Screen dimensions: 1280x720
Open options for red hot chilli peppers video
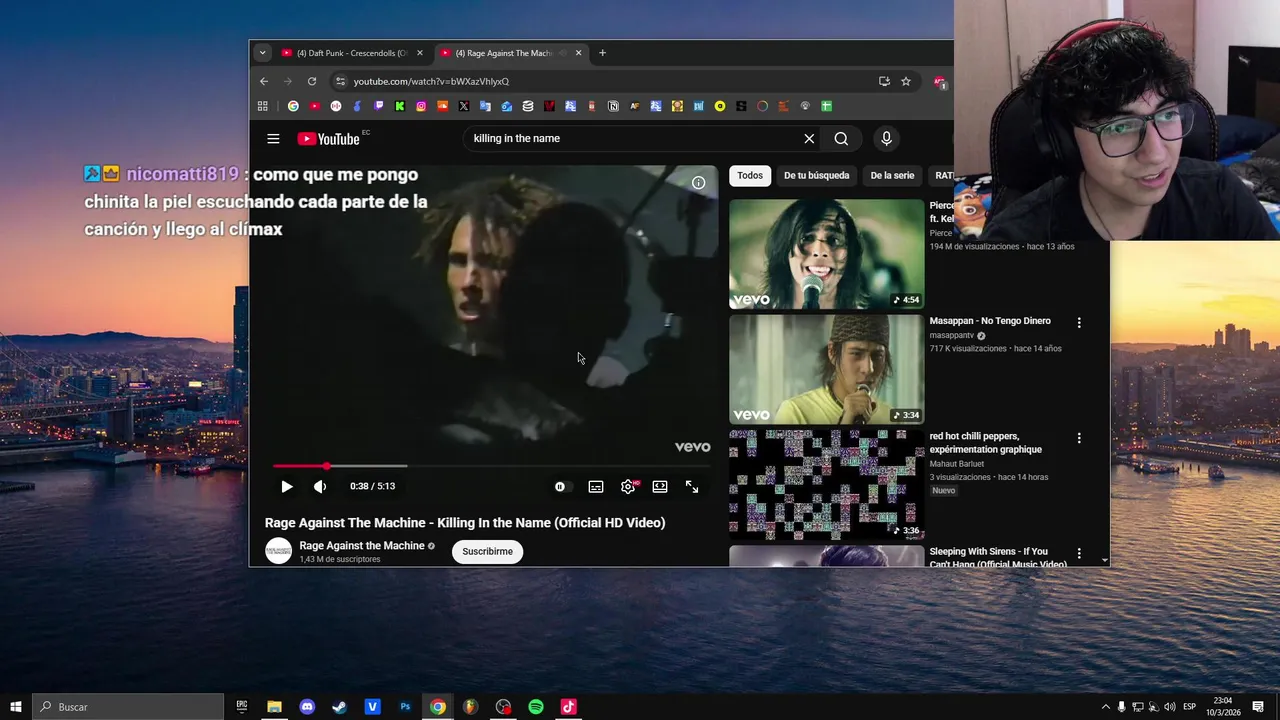[x=1079, y=438]
